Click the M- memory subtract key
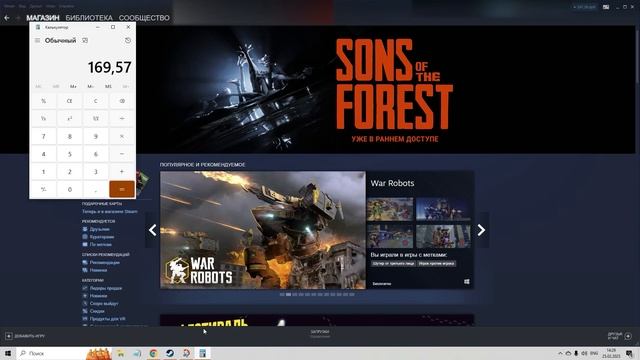This screenshot has width=640, height=360. click(91, 86)
